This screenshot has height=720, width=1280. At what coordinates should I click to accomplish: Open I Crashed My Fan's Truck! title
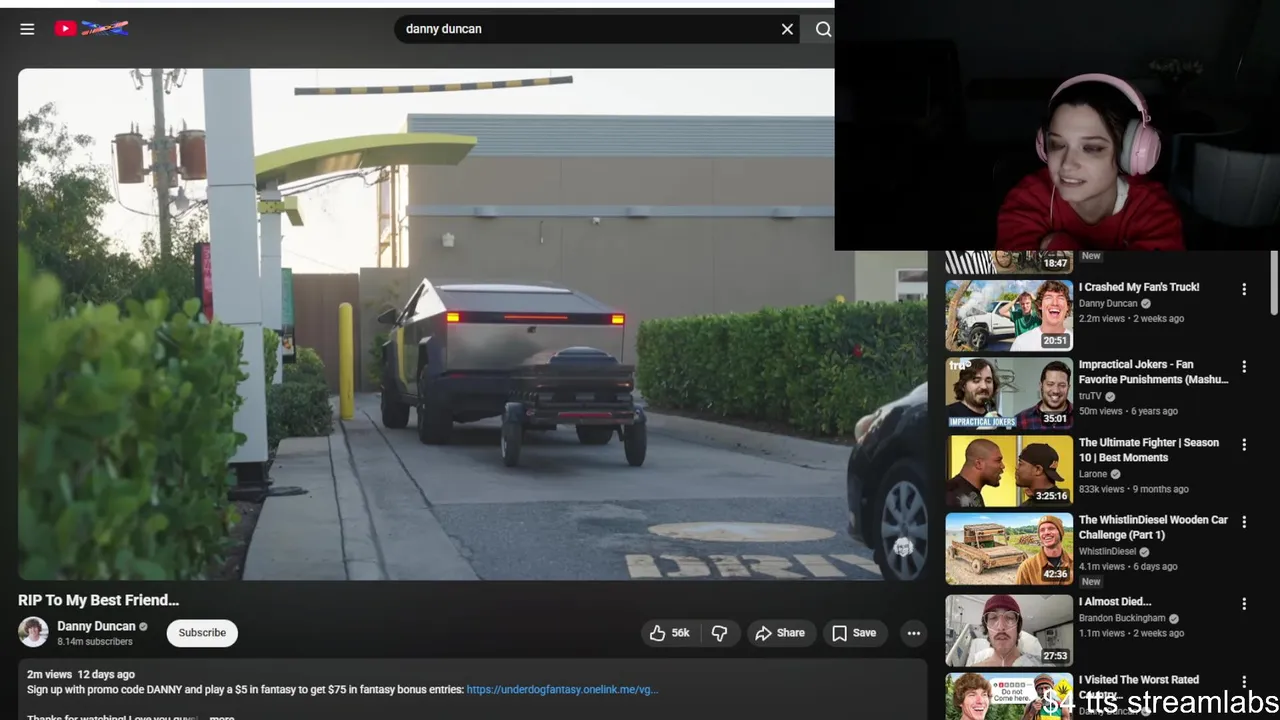click(1139, 287)
